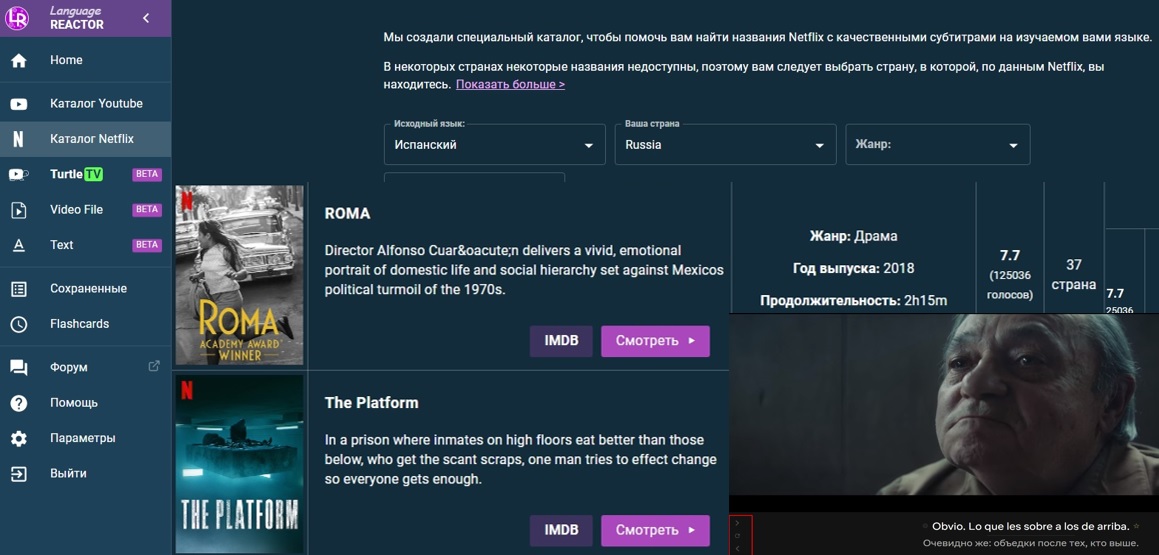Open Каталог Youtube in the sidebar
Viewport: 1159px width, 555px height.
tap(86, 103)
